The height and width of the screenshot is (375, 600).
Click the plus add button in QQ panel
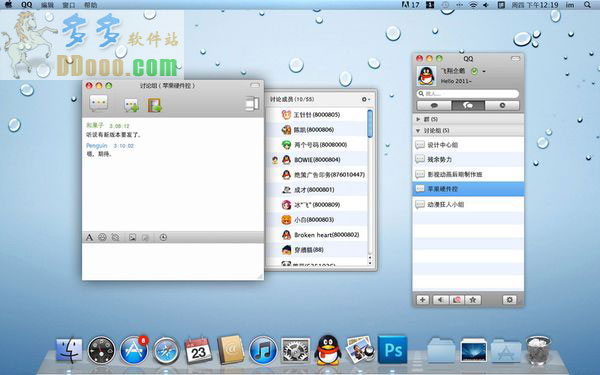422,300
